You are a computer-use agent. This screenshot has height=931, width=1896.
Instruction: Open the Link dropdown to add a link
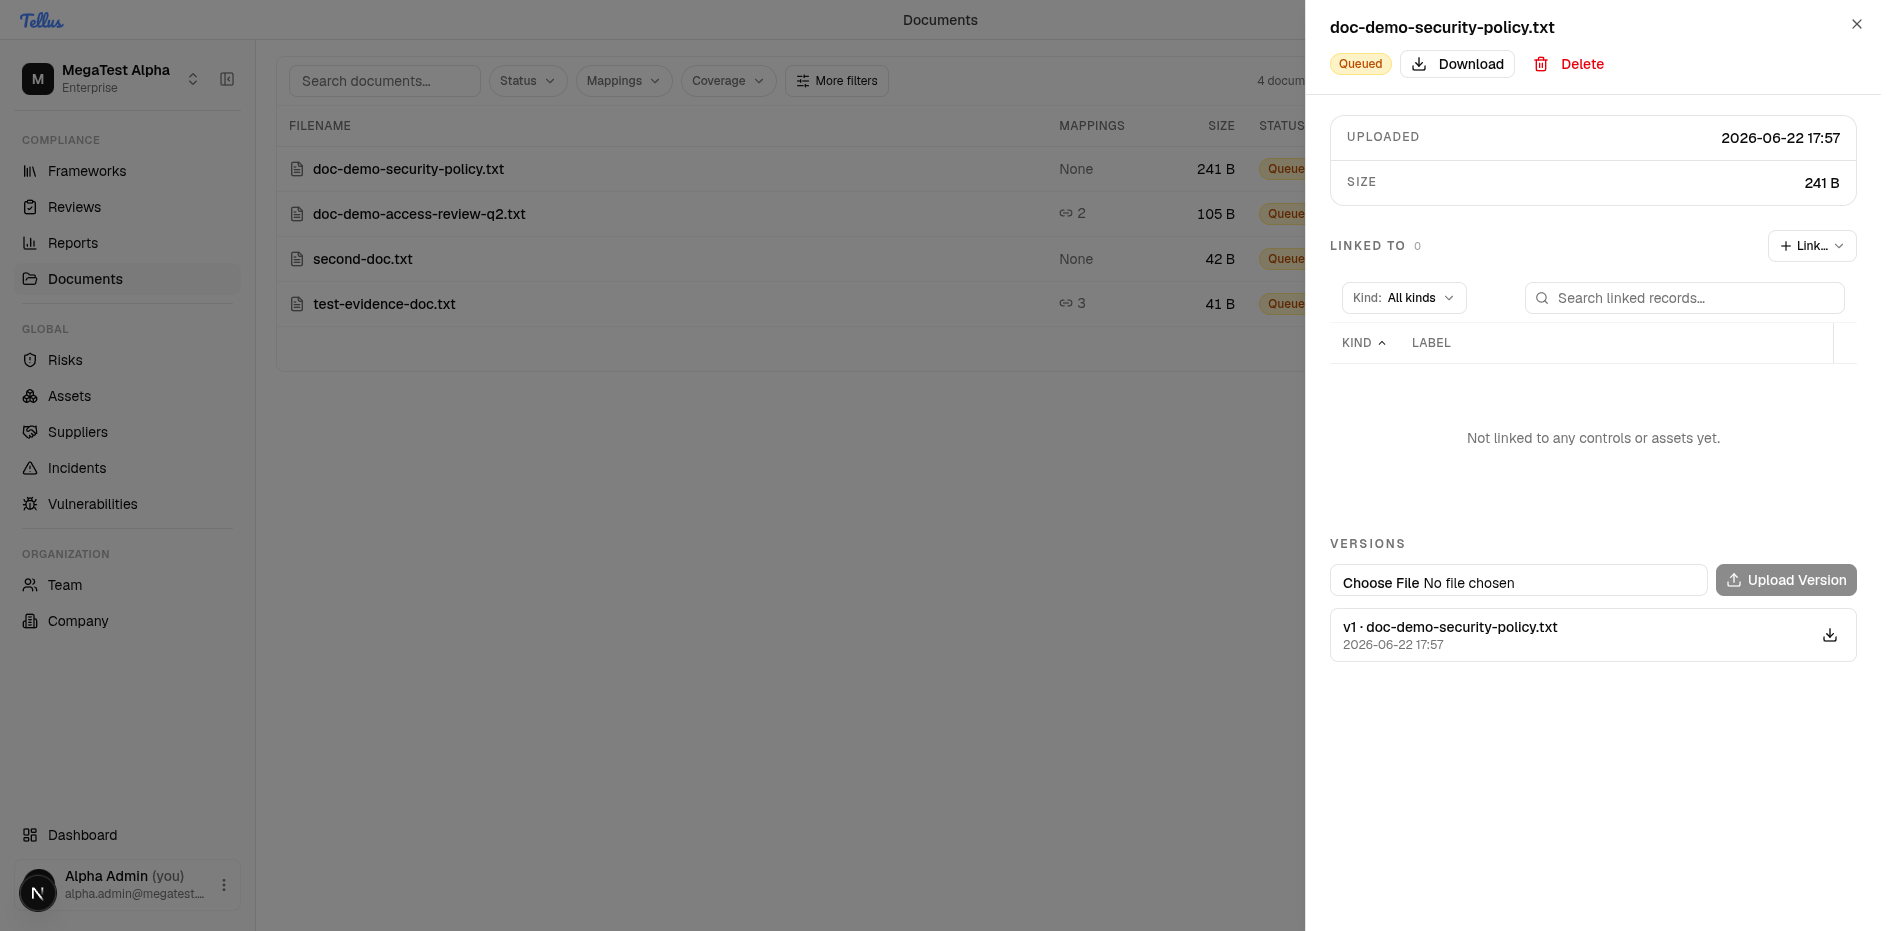(1812, 246)
